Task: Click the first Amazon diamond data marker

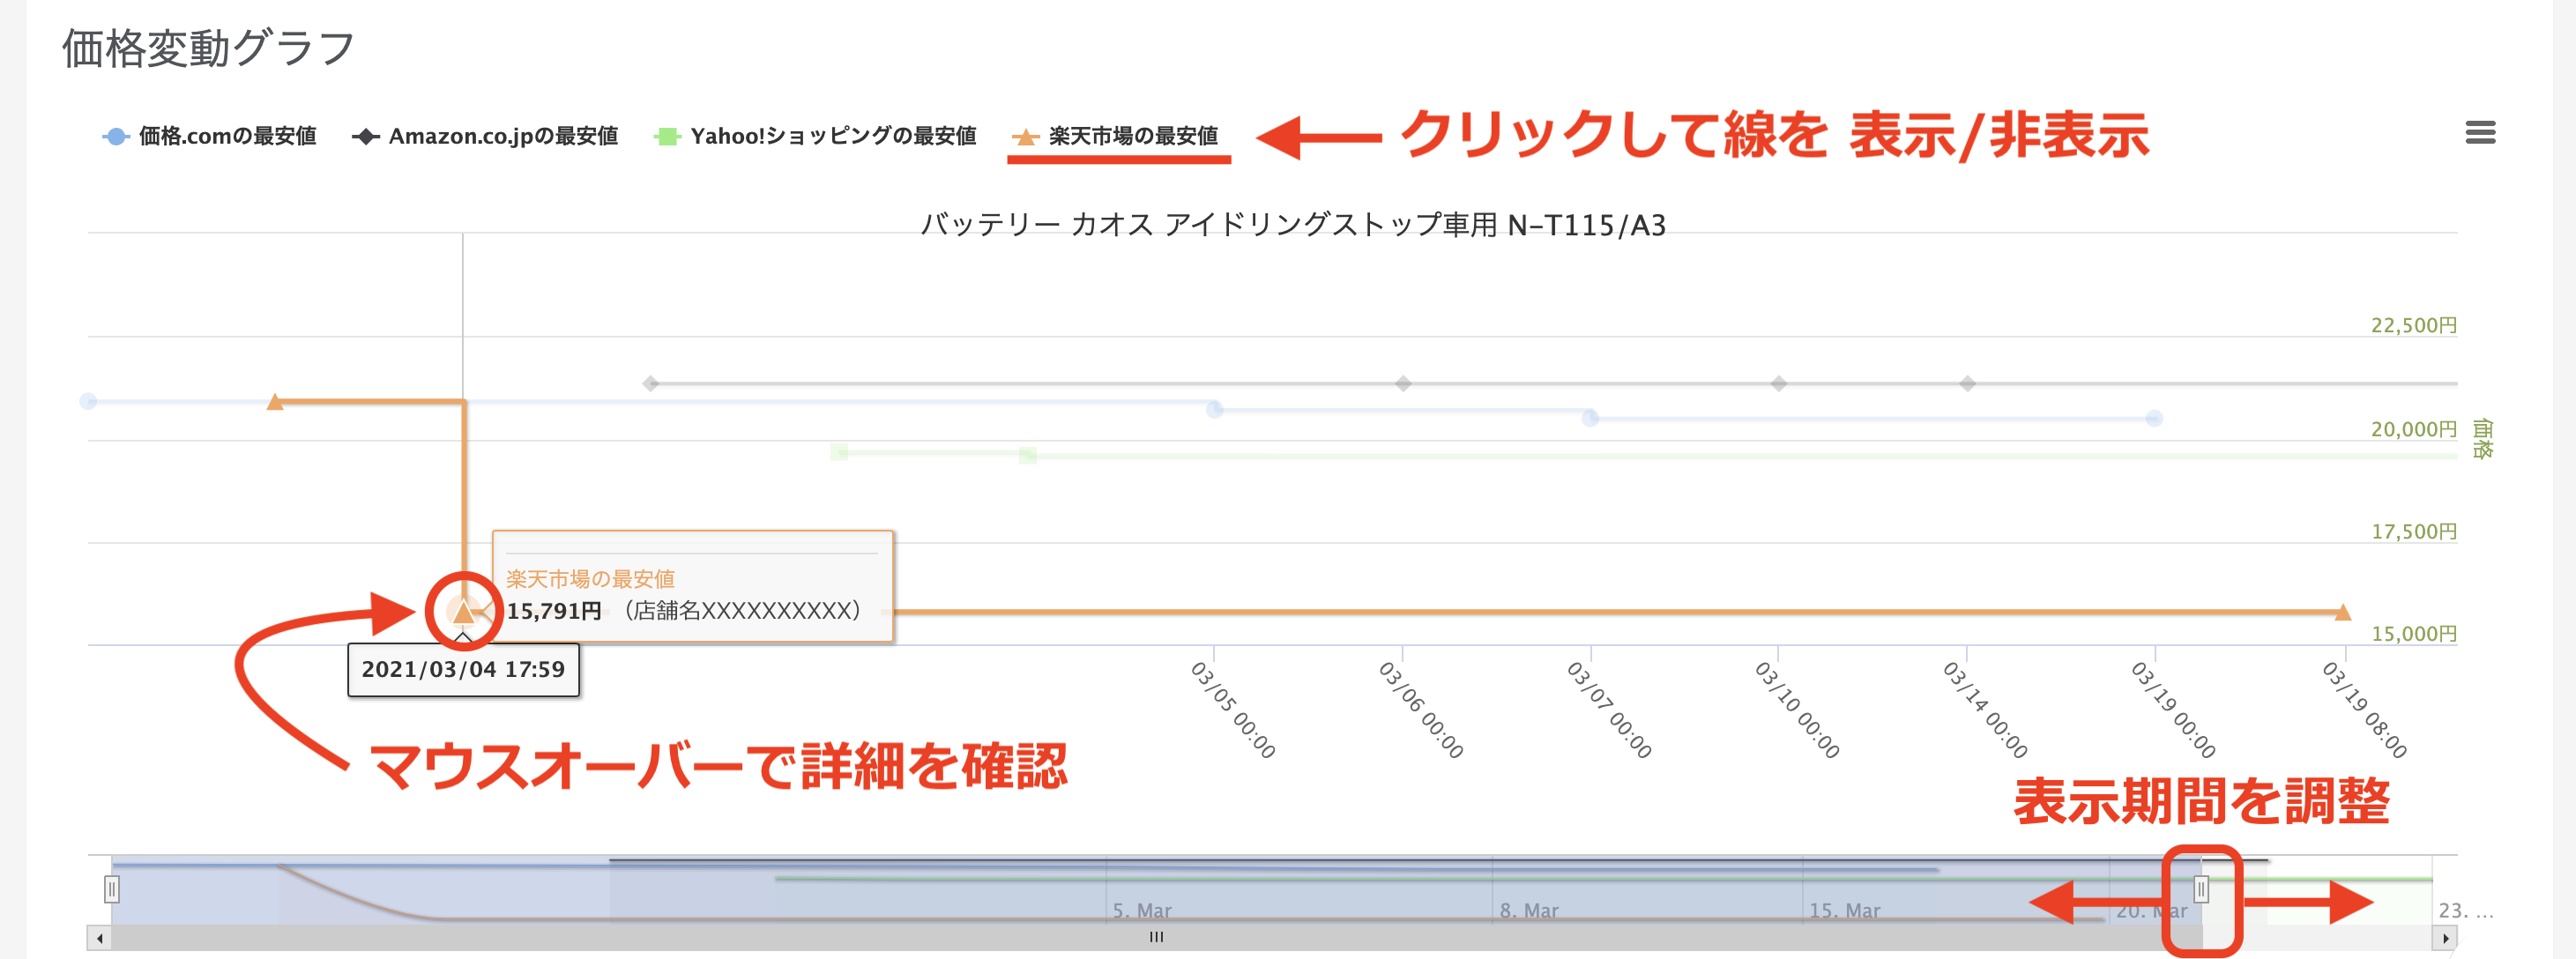Action: (x=651, y=383)
